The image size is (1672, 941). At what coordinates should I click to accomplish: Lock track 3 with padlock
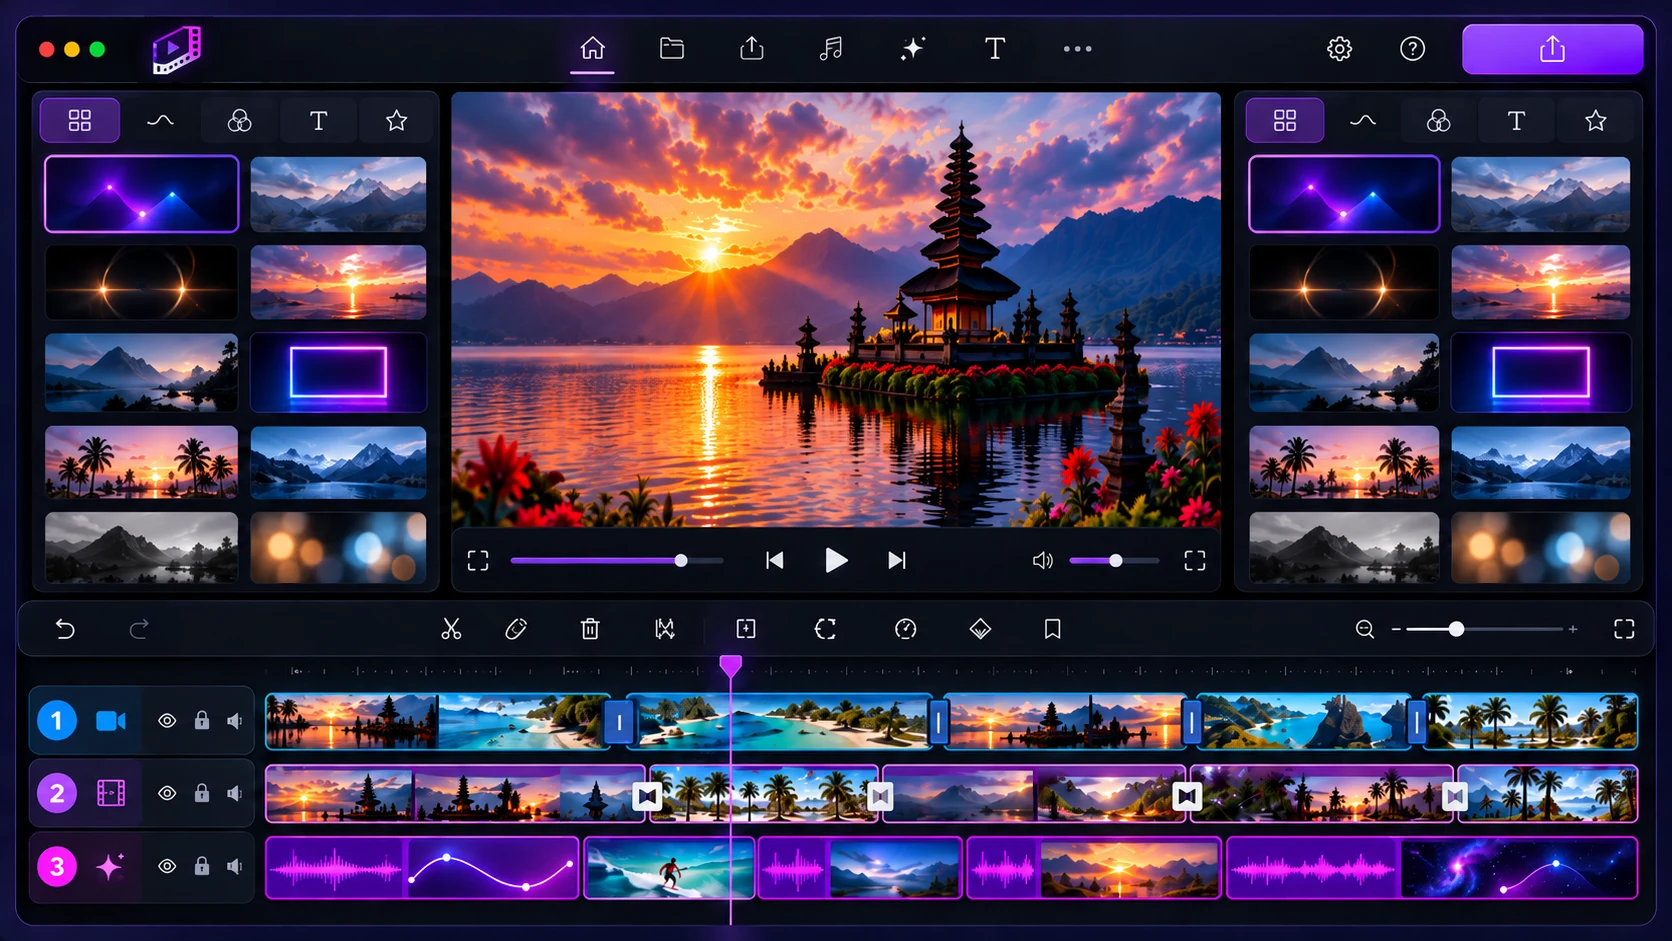[202, 865]
